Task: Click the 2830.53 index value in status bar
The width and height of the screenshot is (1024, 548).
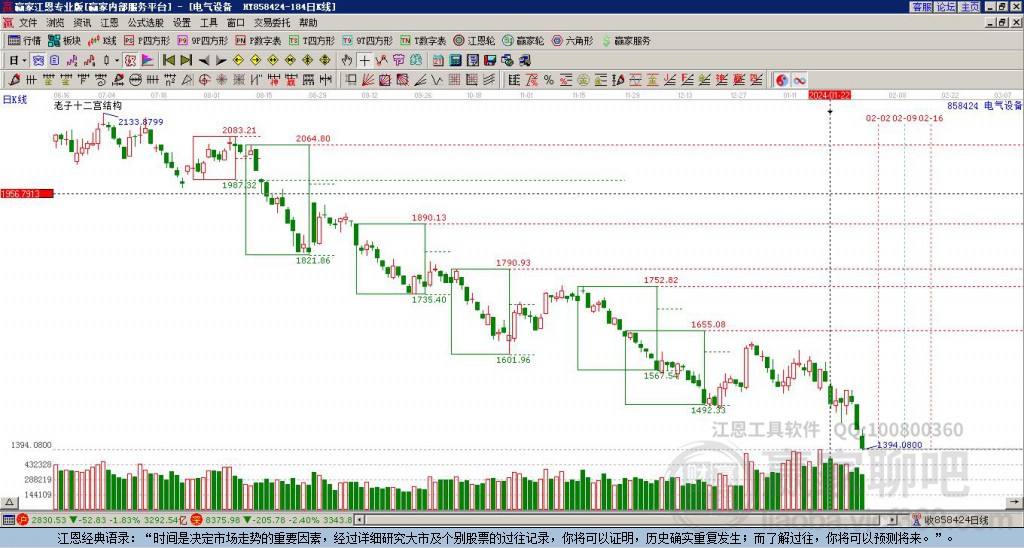Action: tap(48, 520)
